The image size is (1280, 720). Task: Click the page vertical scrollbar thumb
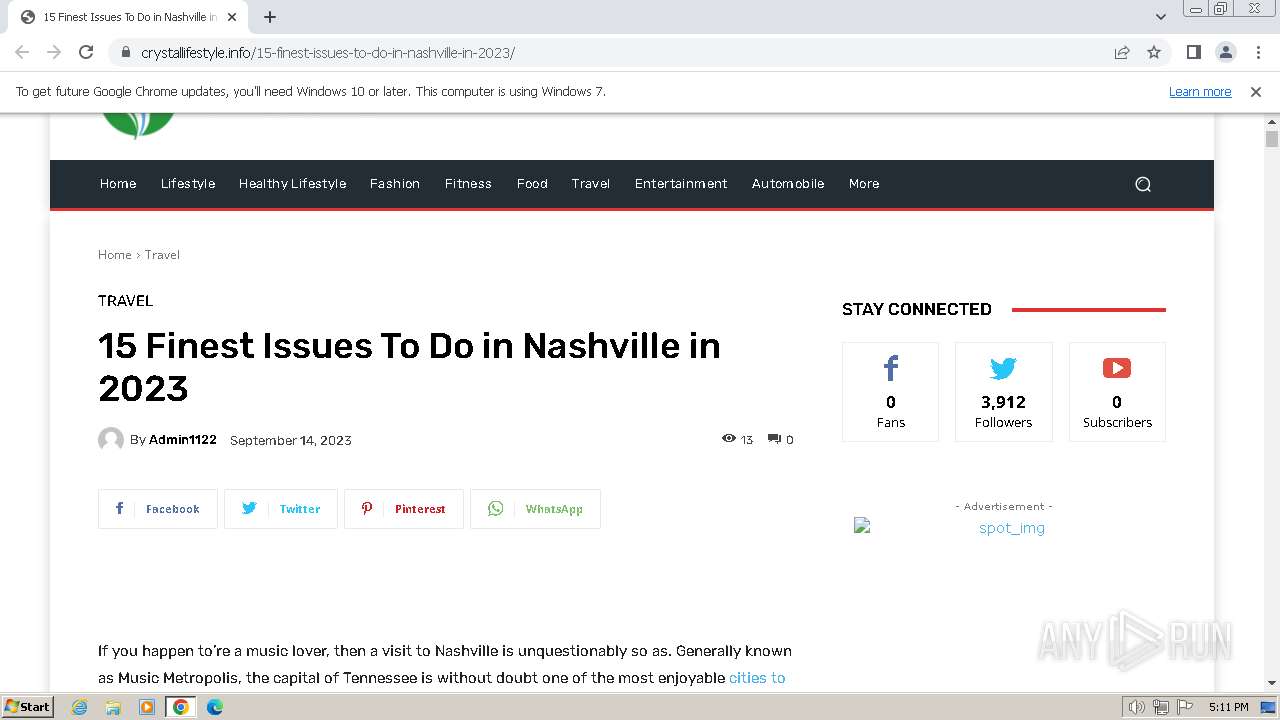tap(1271, 139)
